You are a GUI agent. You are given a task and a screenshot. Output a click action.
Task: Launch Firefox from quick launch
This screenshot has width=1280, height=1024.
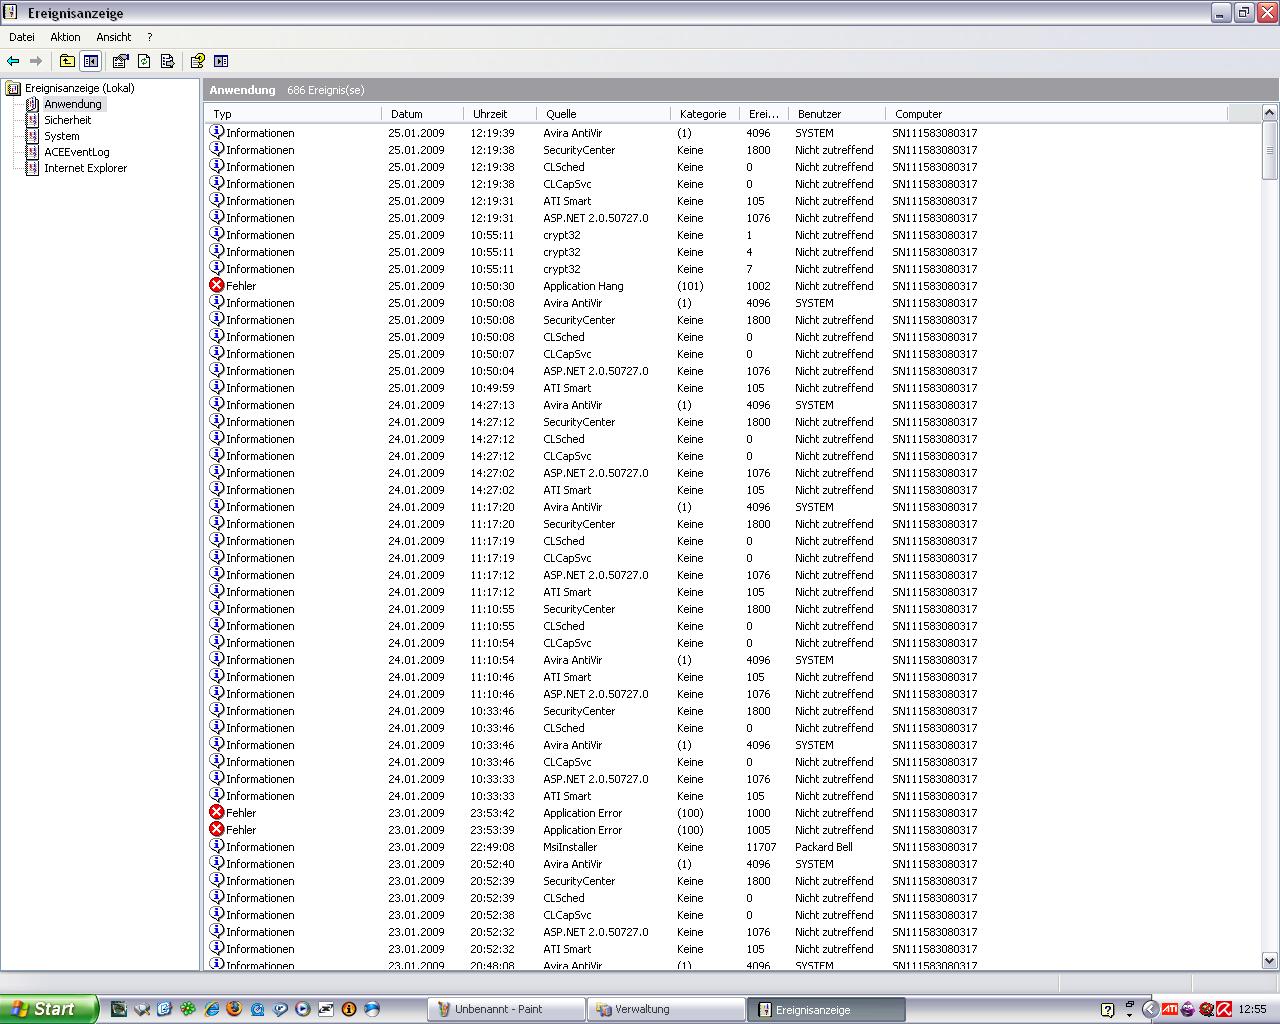click(234, 1009)
